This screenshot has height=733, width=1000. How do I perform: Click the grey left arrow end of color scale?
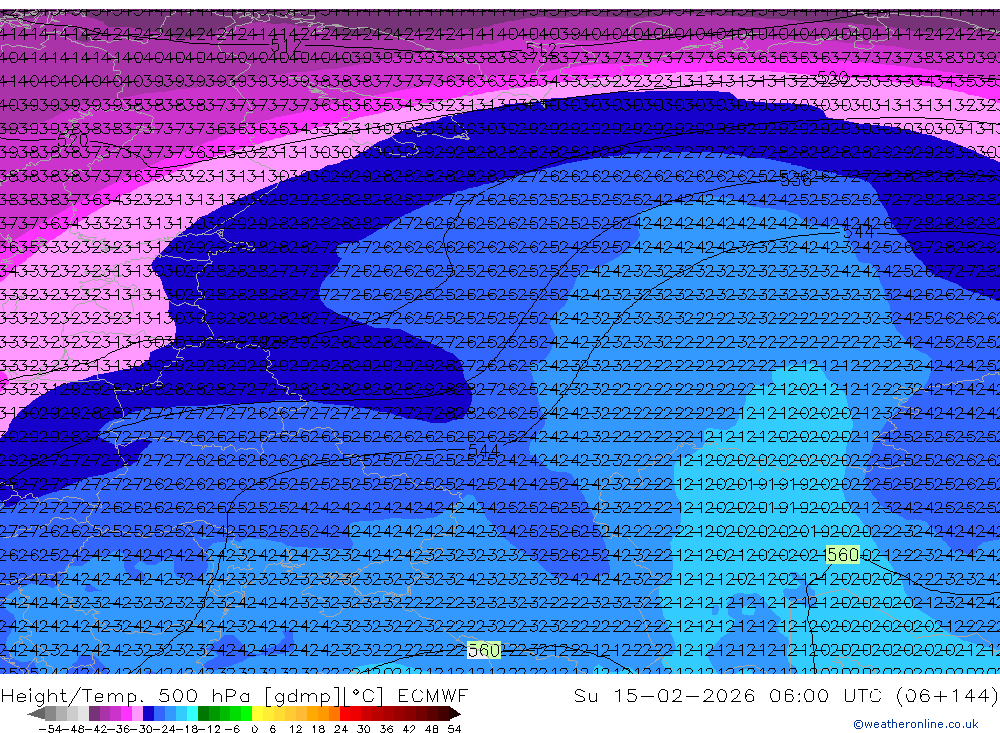coord(36,714)
